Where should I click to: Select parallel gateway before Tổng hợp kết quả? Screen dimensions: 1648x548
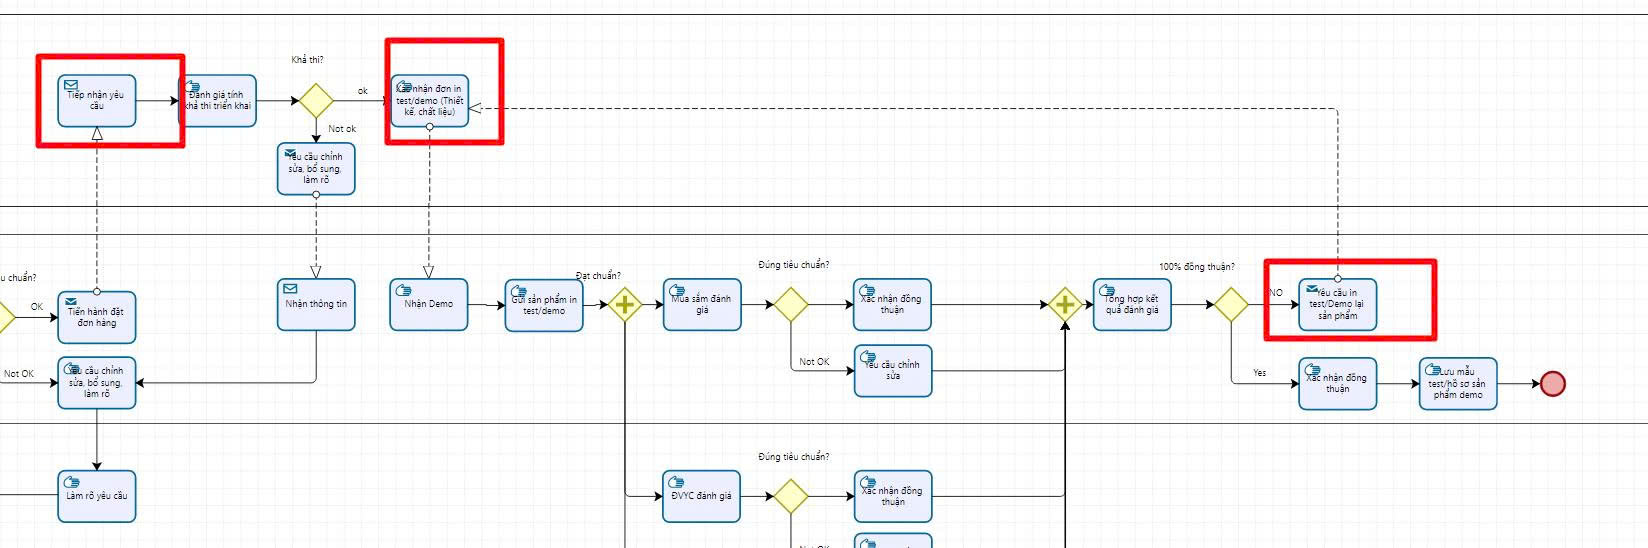(1065, 304)
